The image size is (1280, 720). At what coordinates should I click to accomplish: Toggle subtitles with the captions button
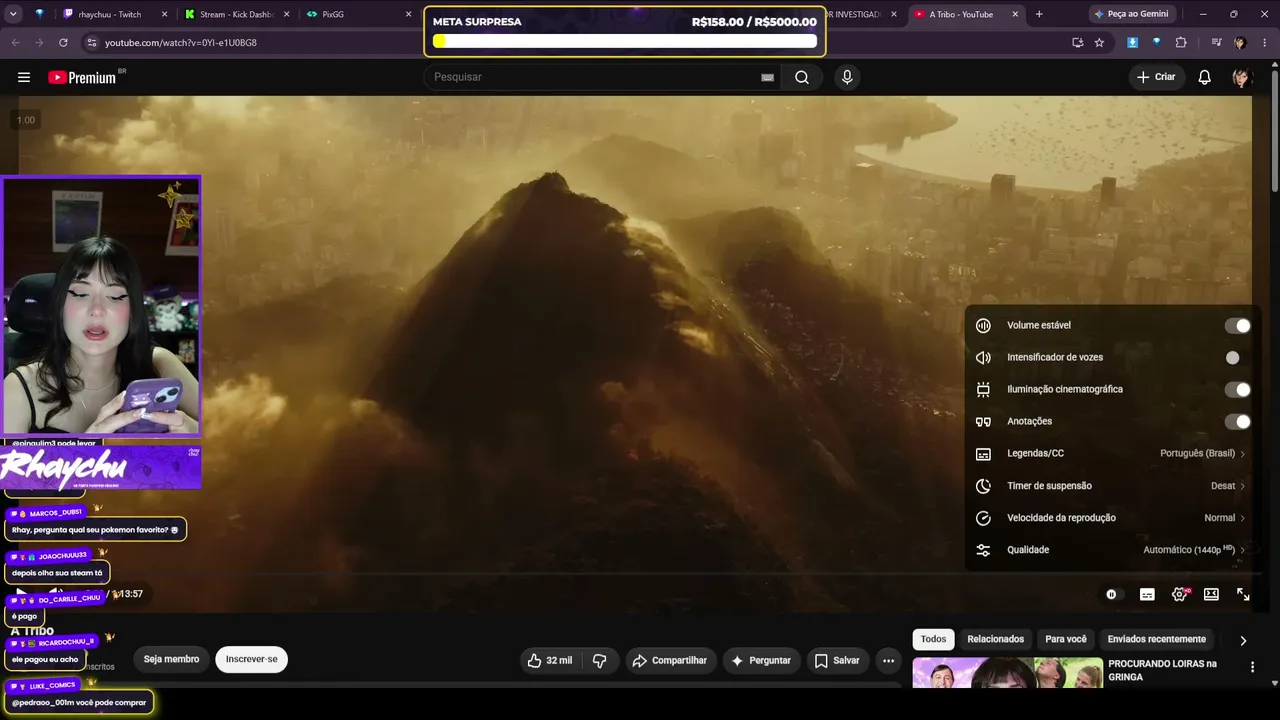1147,594
